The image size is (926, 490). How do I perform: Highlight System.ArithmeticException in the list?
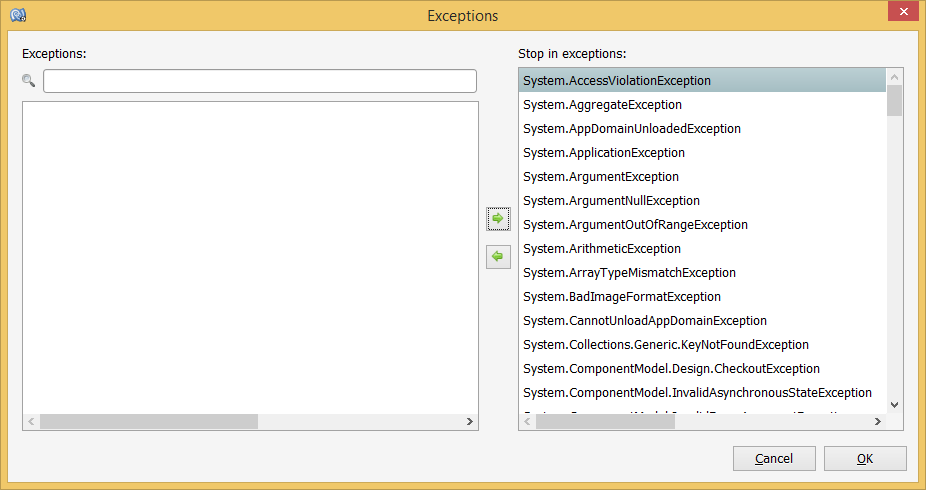(601, 249)
